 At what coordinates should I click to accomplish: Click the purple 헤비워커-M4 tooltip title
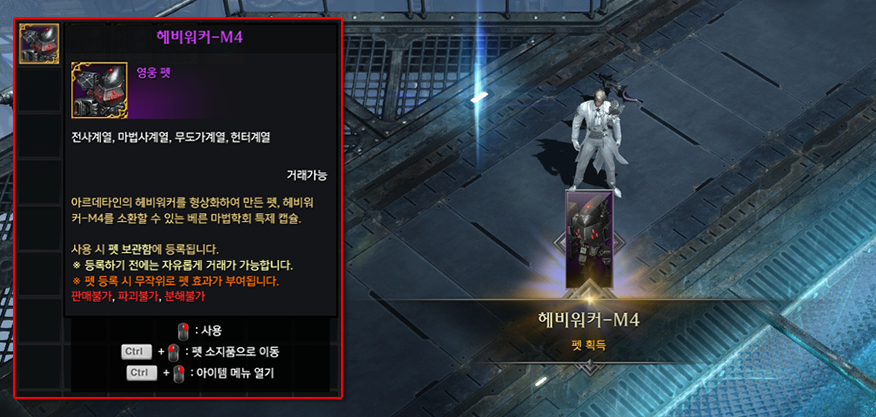[201, 38]
